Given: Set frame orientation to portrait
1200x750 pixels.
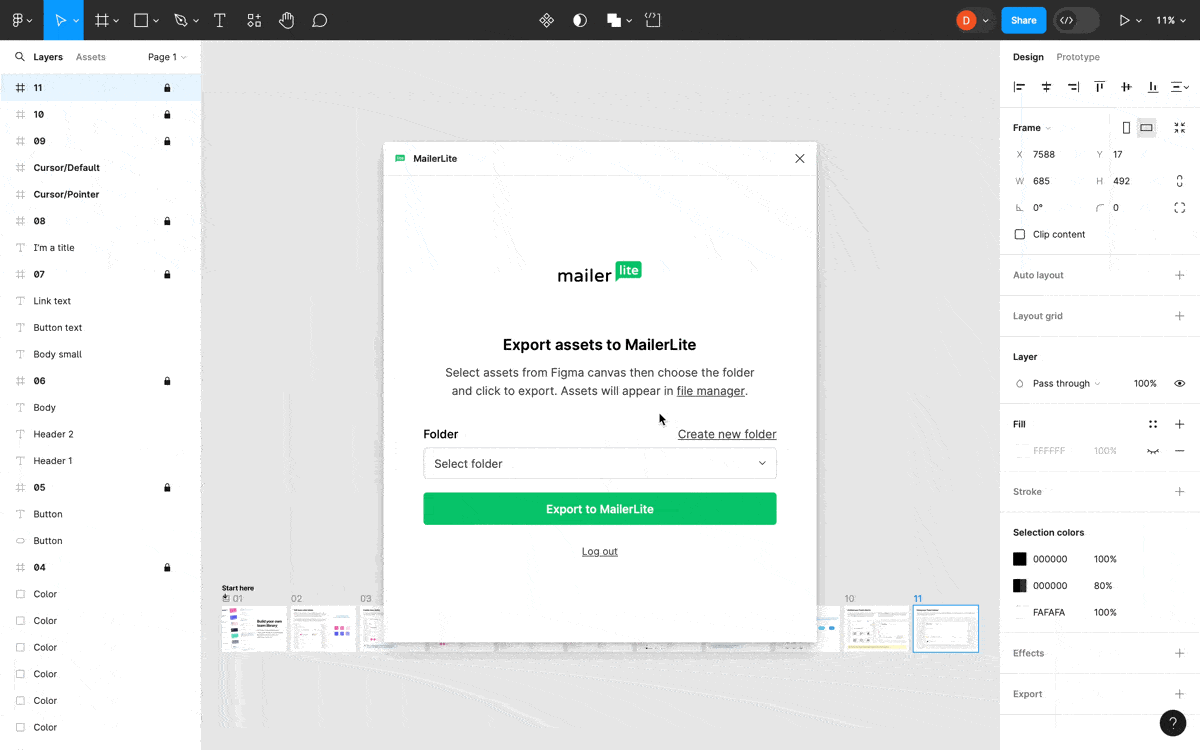Looking at the screenshot, I should click(1126, 128).
